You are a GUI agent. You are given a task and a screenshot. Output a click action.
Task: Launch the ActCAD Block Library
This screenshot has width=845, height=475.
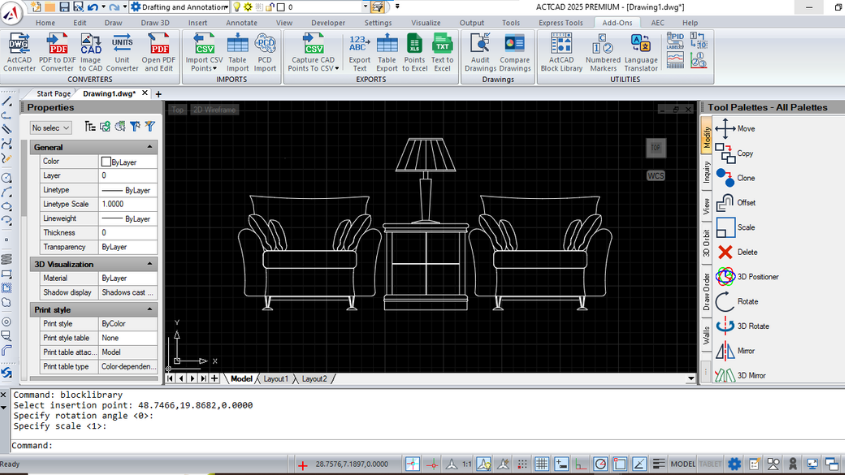[x=561, y=52]
